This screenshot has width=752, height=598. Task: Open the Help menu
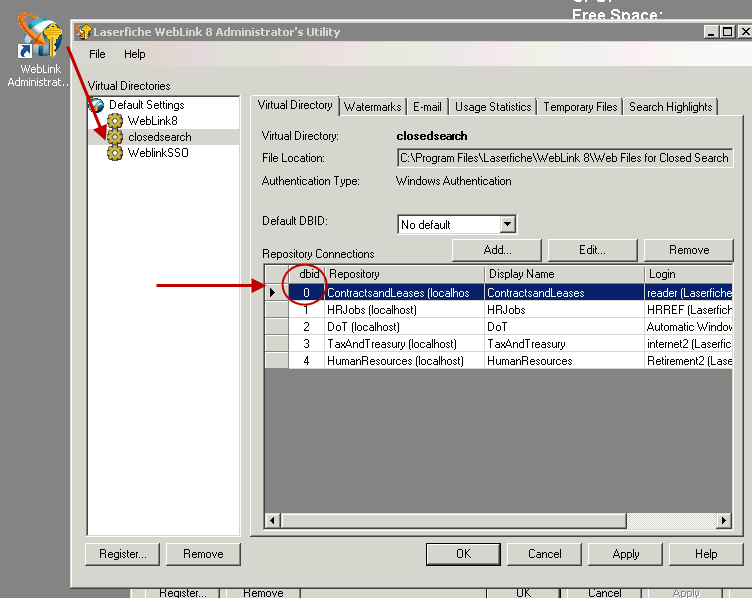click(x=134, y=54)
